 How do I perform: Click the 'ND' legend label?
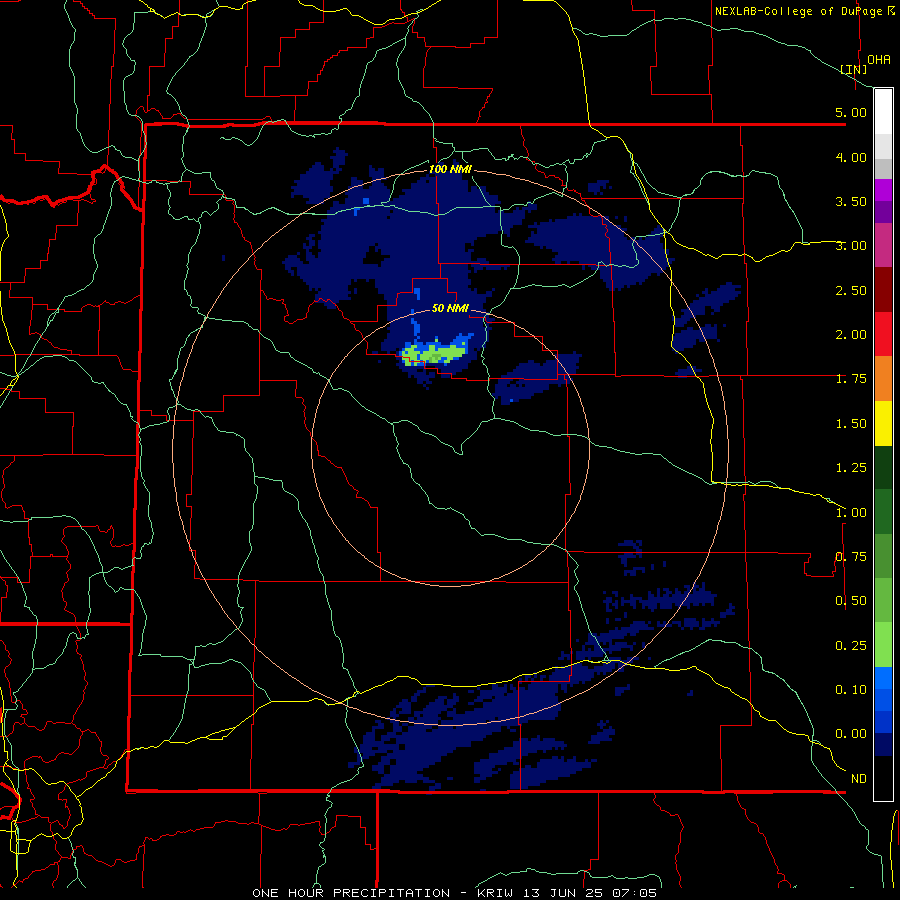(859, 779)
